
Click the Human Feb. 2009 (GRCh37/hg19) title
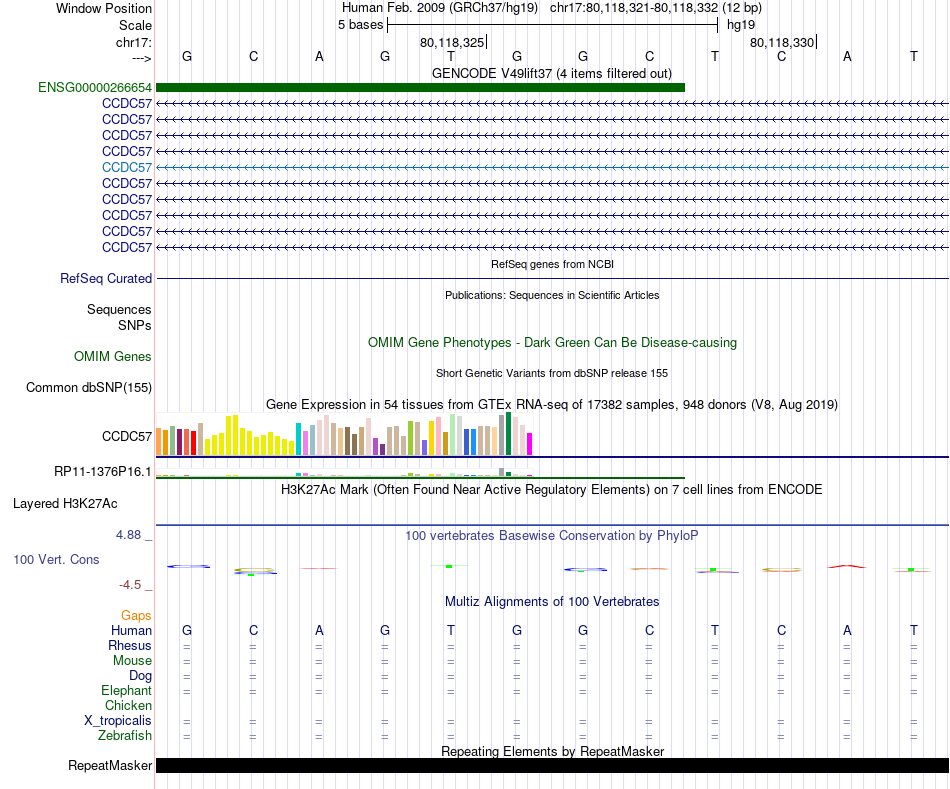pos(440,8)
